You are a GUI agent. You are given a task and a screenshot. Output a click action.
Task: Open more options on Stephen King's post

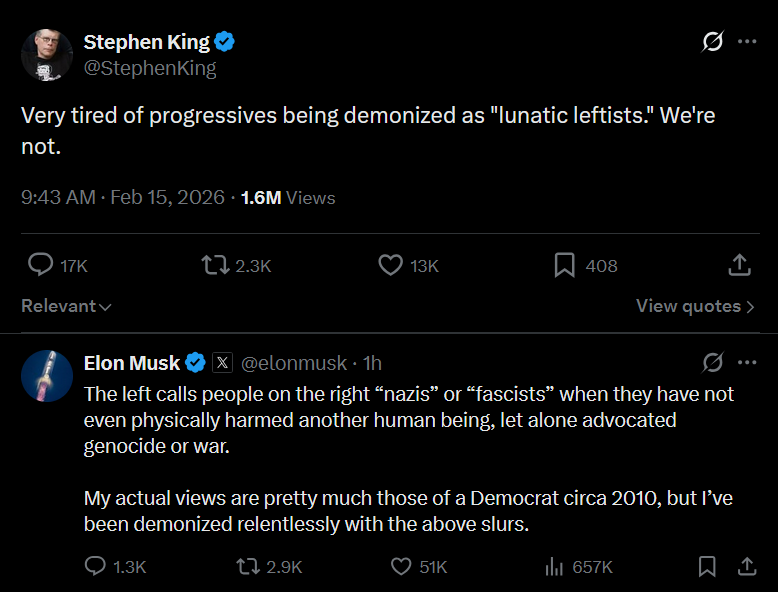[747, 42]
